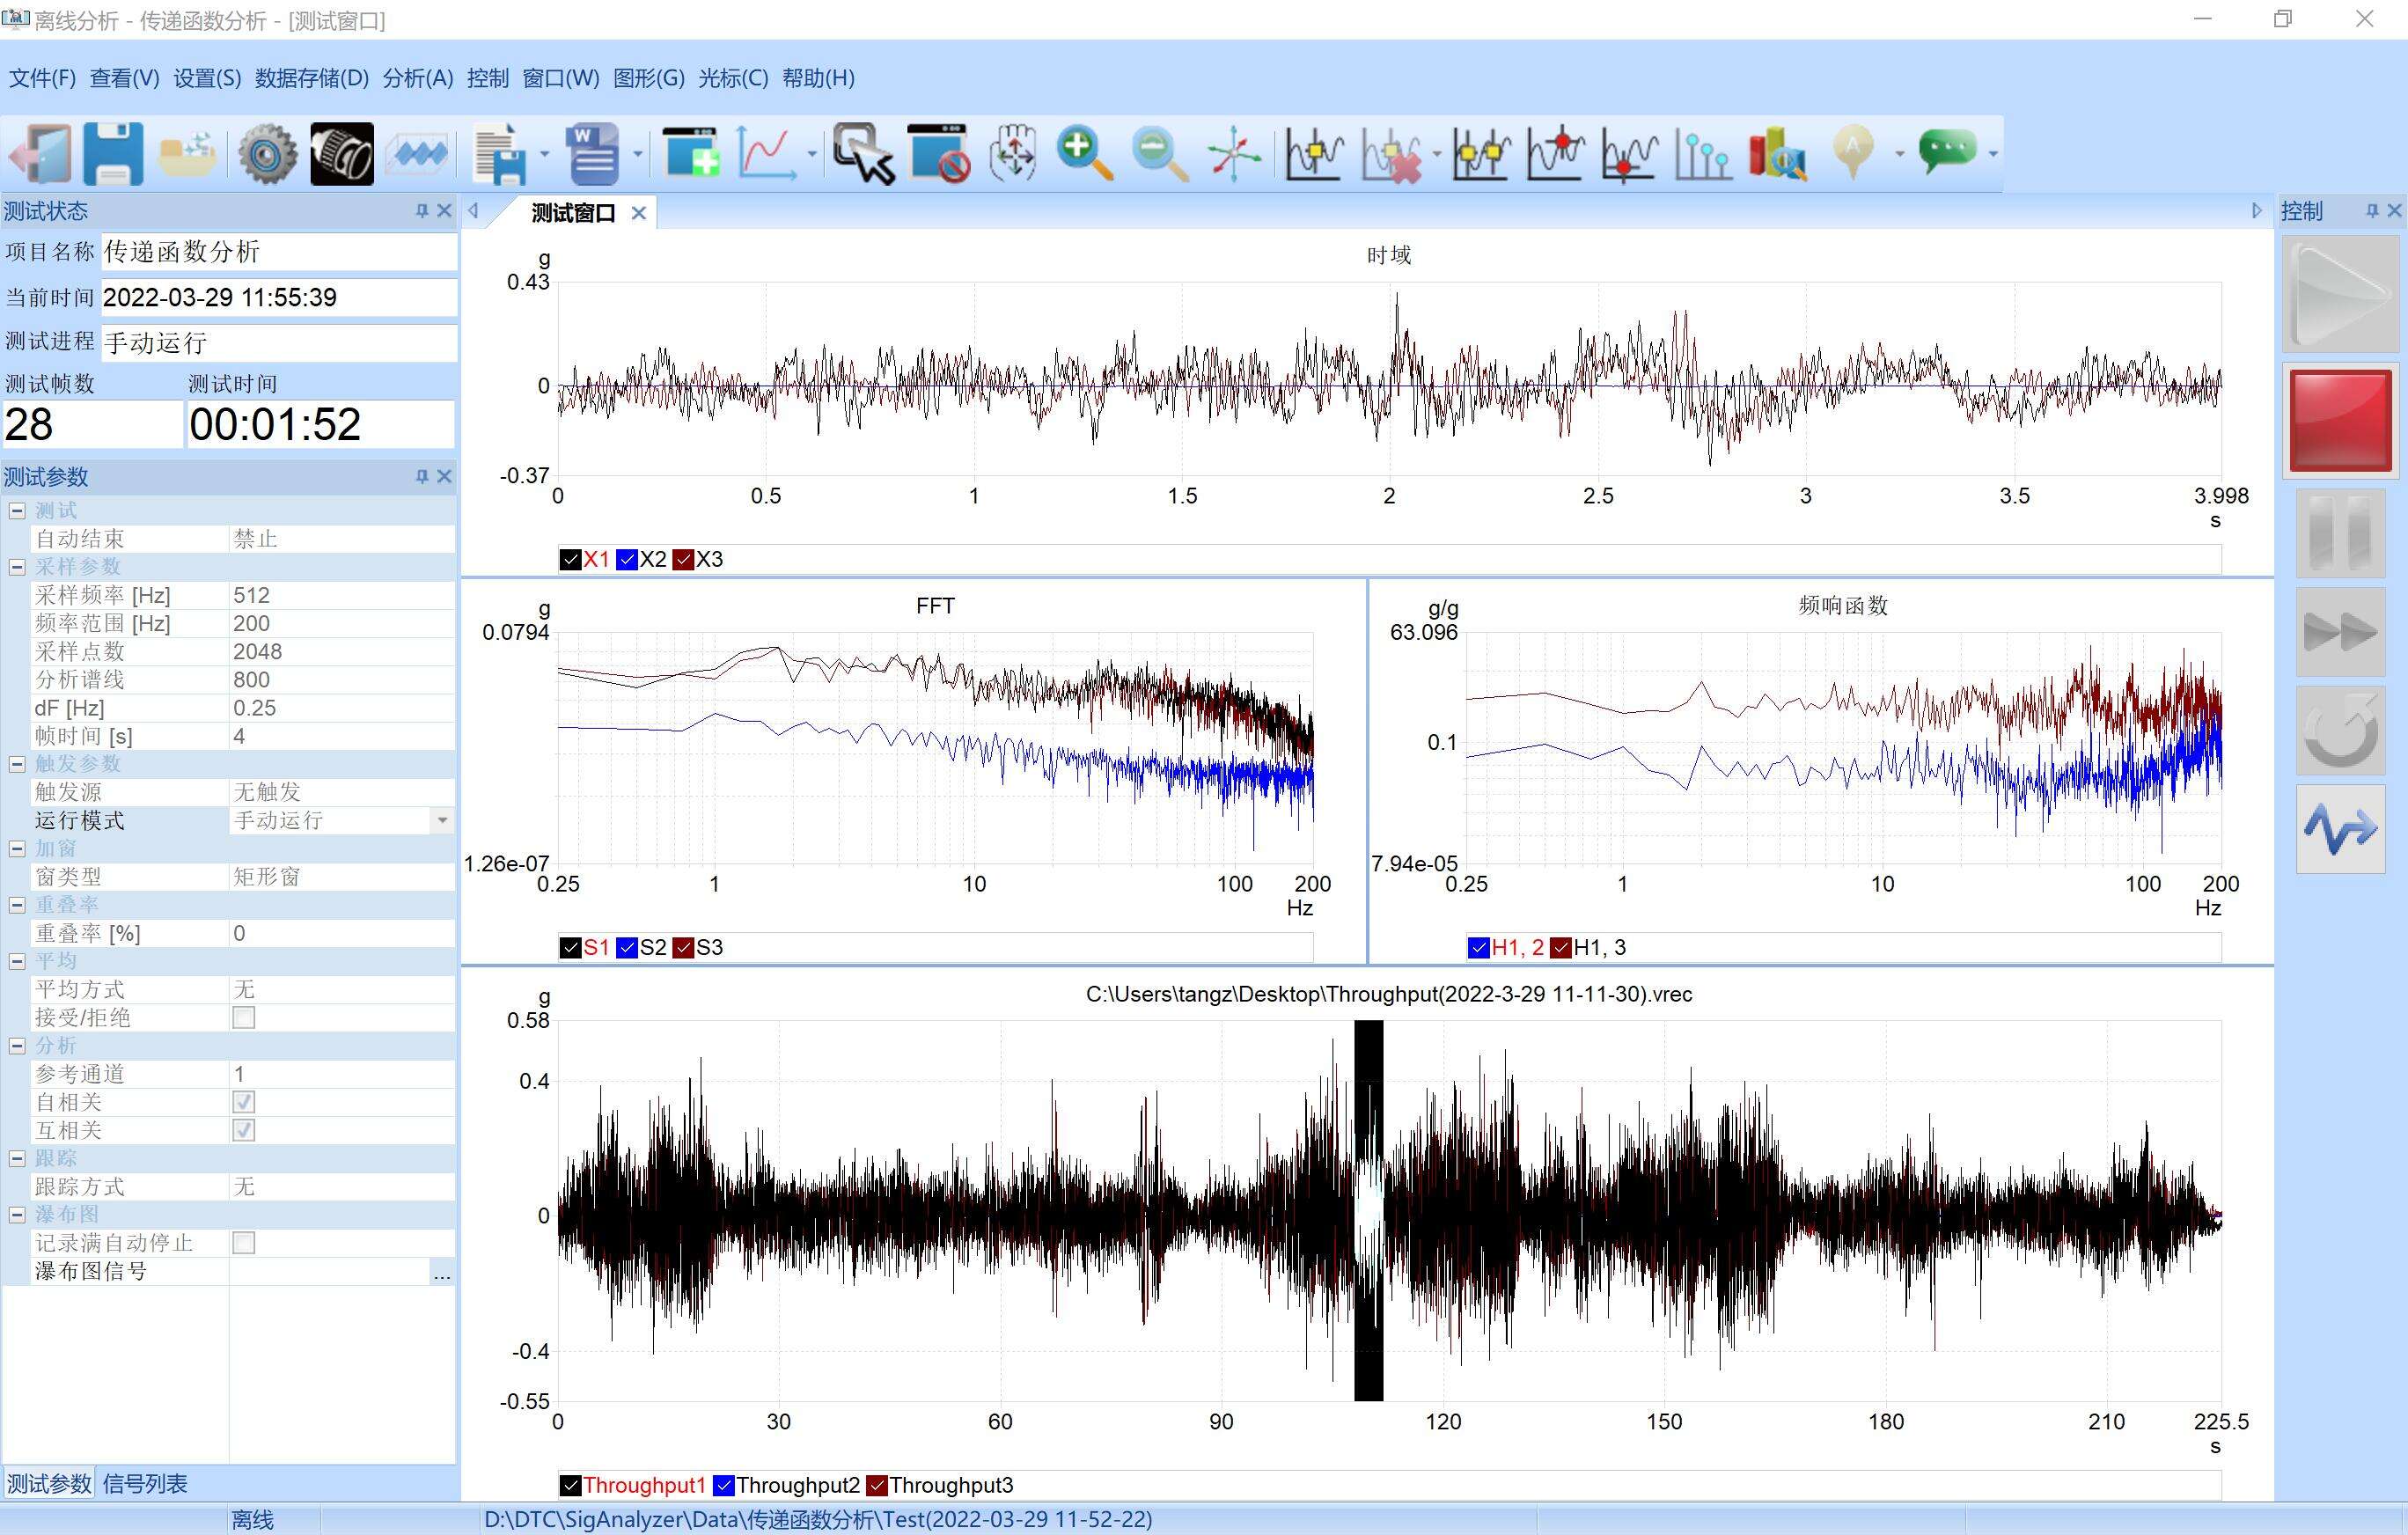
Task: Switch to the 信号列表 tab
Action: click(x=145, y=1484)
